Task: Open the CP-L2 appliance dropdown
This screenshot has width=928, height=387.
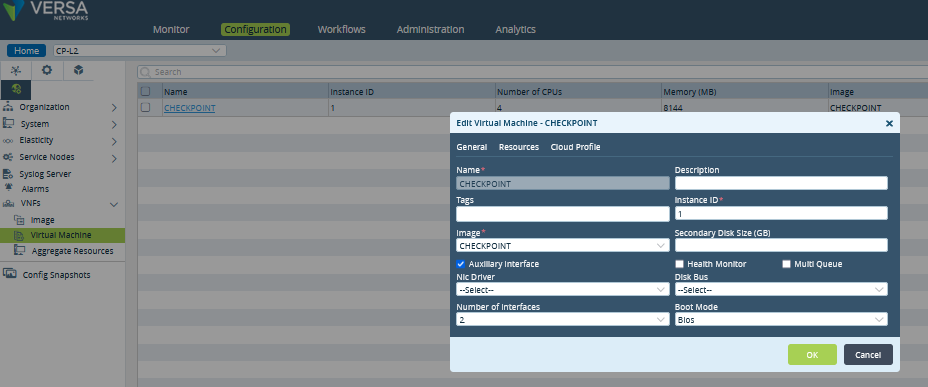Action: [140, 51]
